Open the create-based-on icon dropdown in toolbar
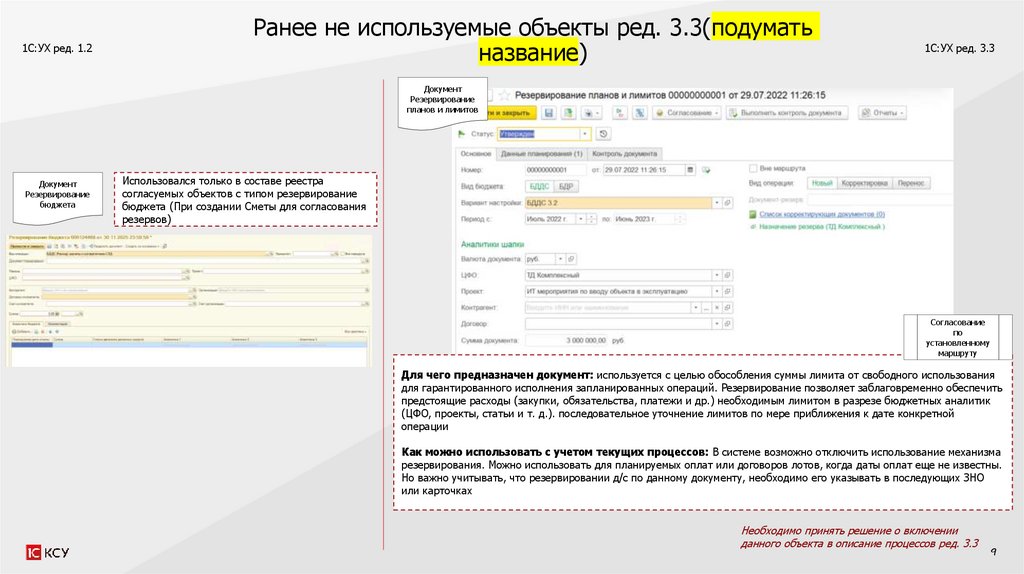Screen dimensions: 1024x574 coord(591,113)
